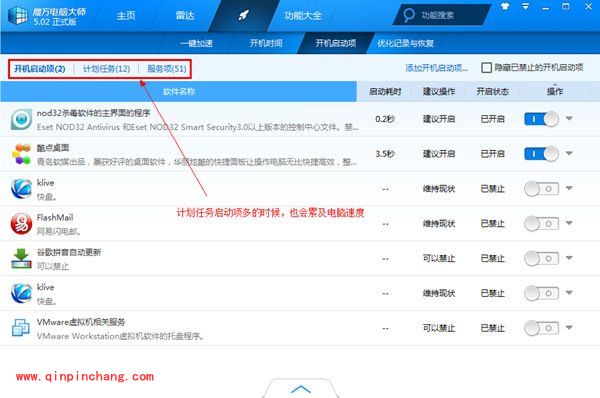Click the VMware service icon
The height and width of the screenshot is (398, 600).
point(21,328)
